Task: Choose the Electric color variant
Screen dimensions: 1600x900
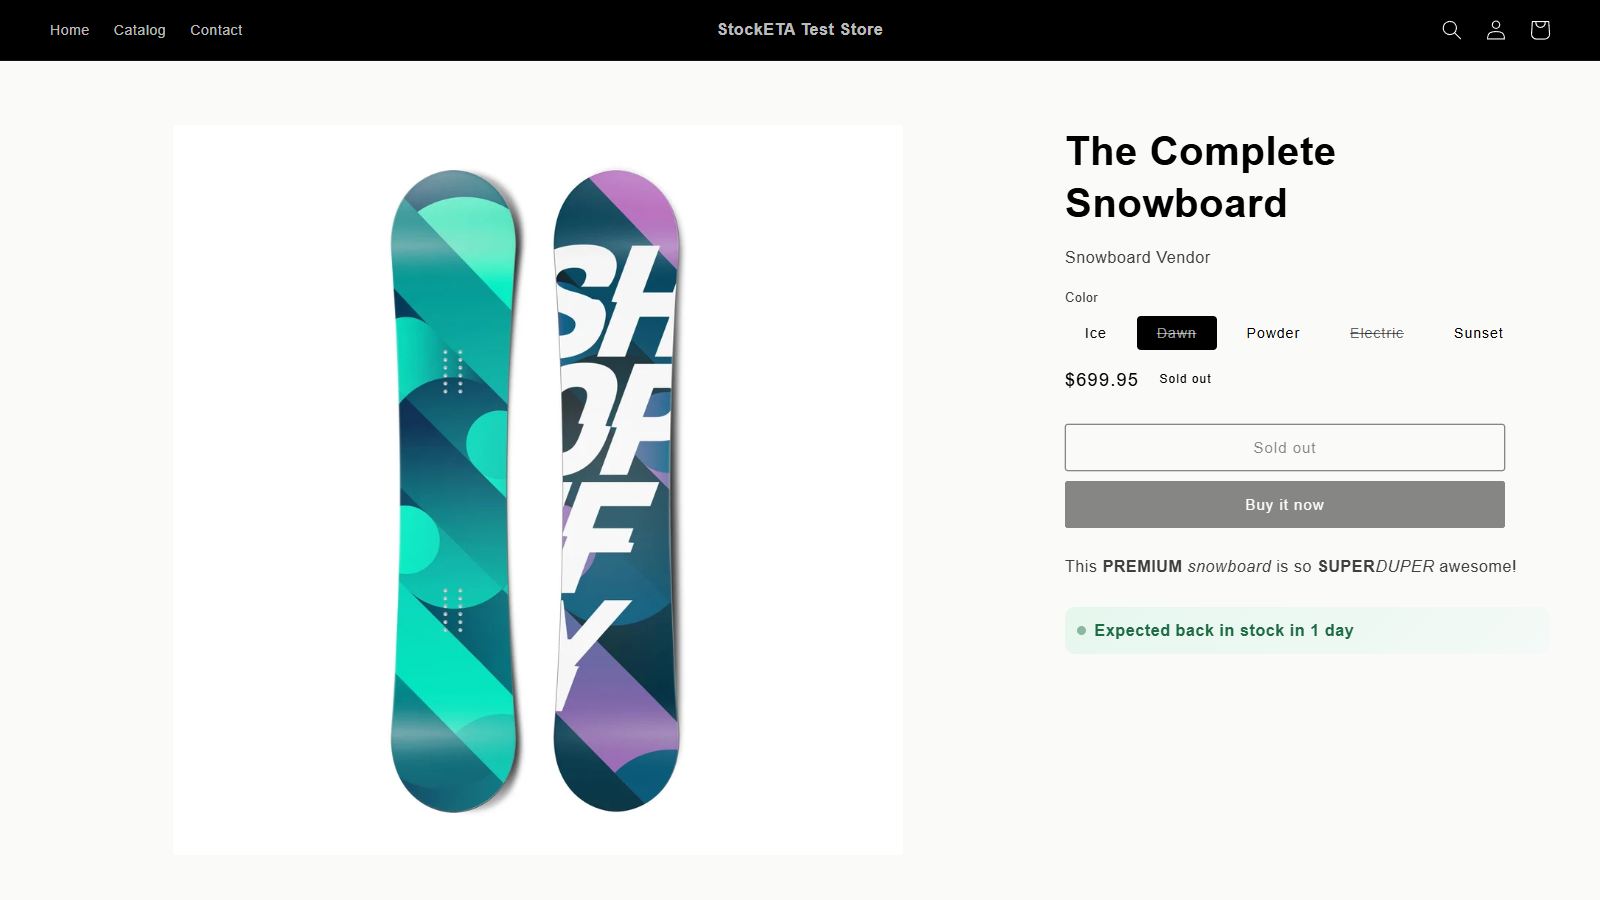Action: (x=1377, y=333)
